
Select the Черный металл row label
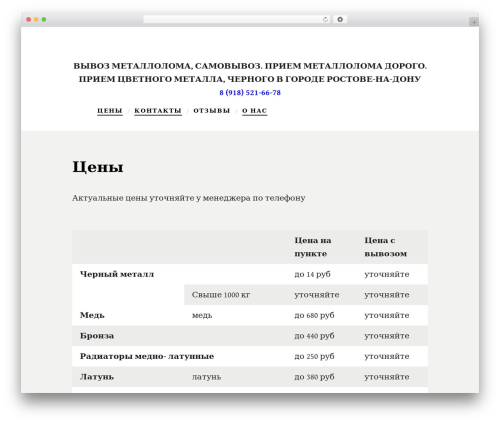pyautogui.click(x=117, y=274)
